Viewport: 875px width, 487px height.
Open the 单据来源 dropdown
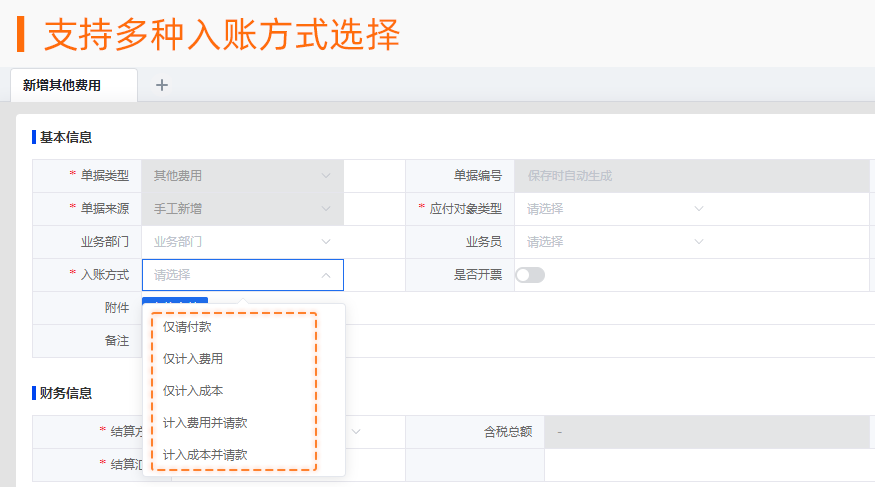click(x=242, y=209)
